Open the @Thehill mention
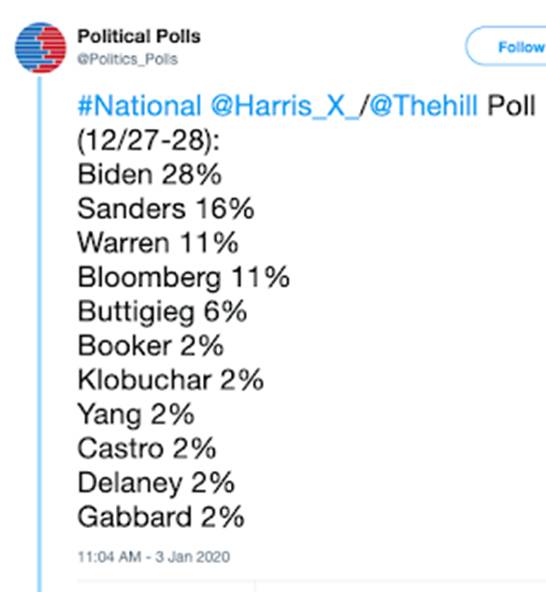 423,105
